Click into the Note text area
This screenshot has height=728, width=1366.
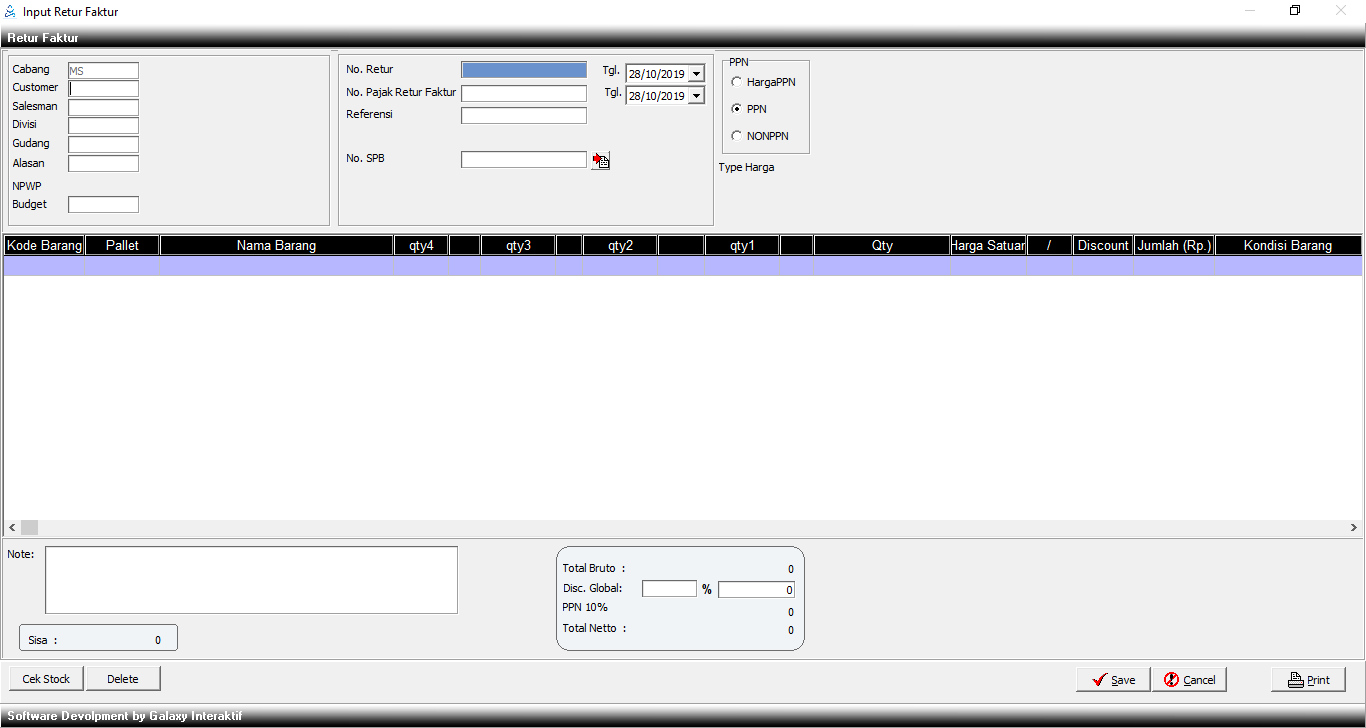(x=251, y=580)
